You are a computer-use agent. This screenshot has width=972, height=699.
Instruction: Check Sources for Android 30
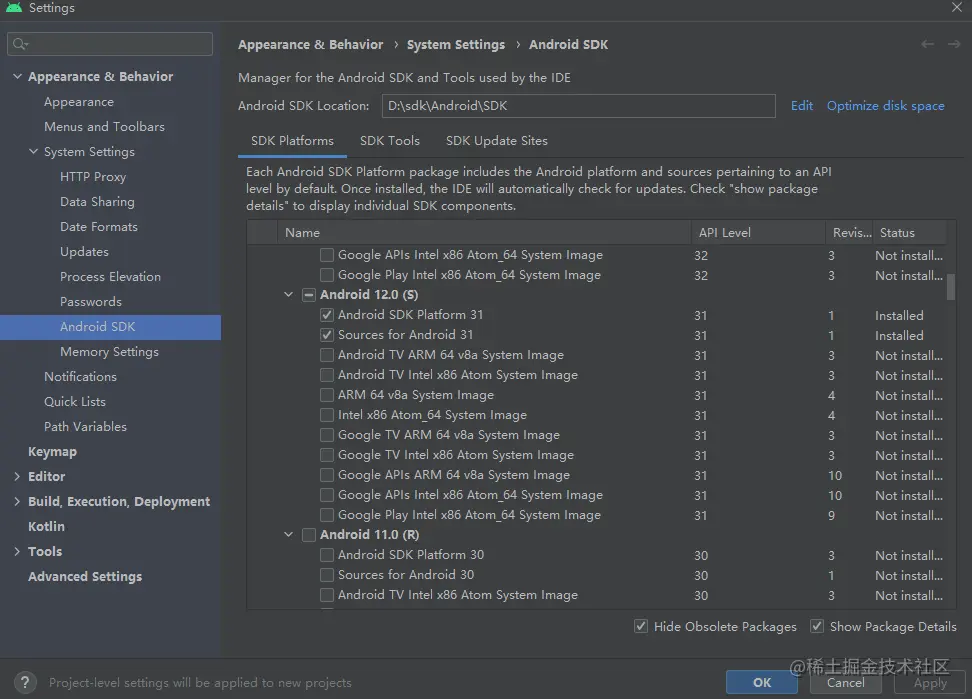[x=327, y=574]
